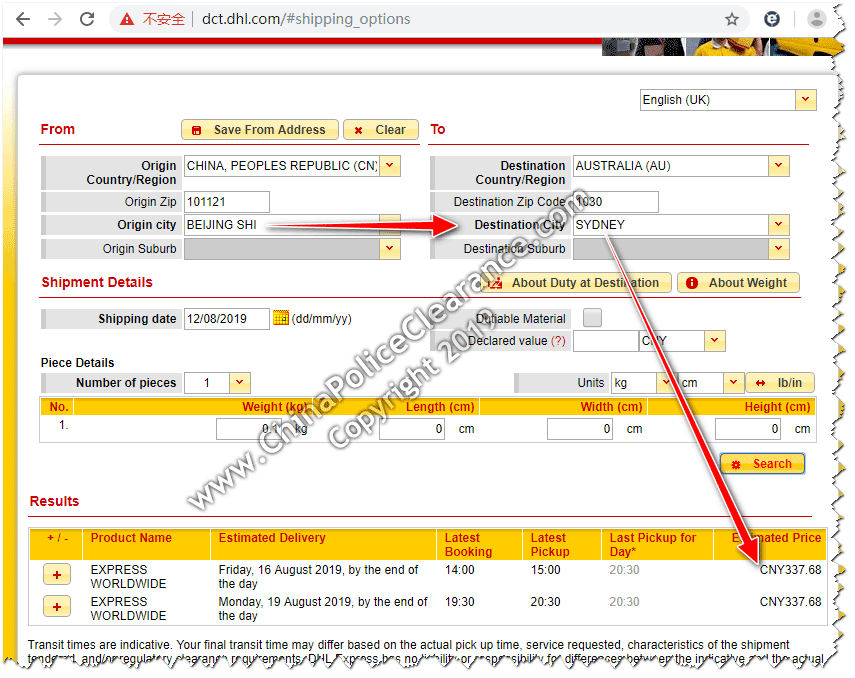Screen dimensions: 855x678
Task: Reload the DHL page
Action: click(87, 19)
